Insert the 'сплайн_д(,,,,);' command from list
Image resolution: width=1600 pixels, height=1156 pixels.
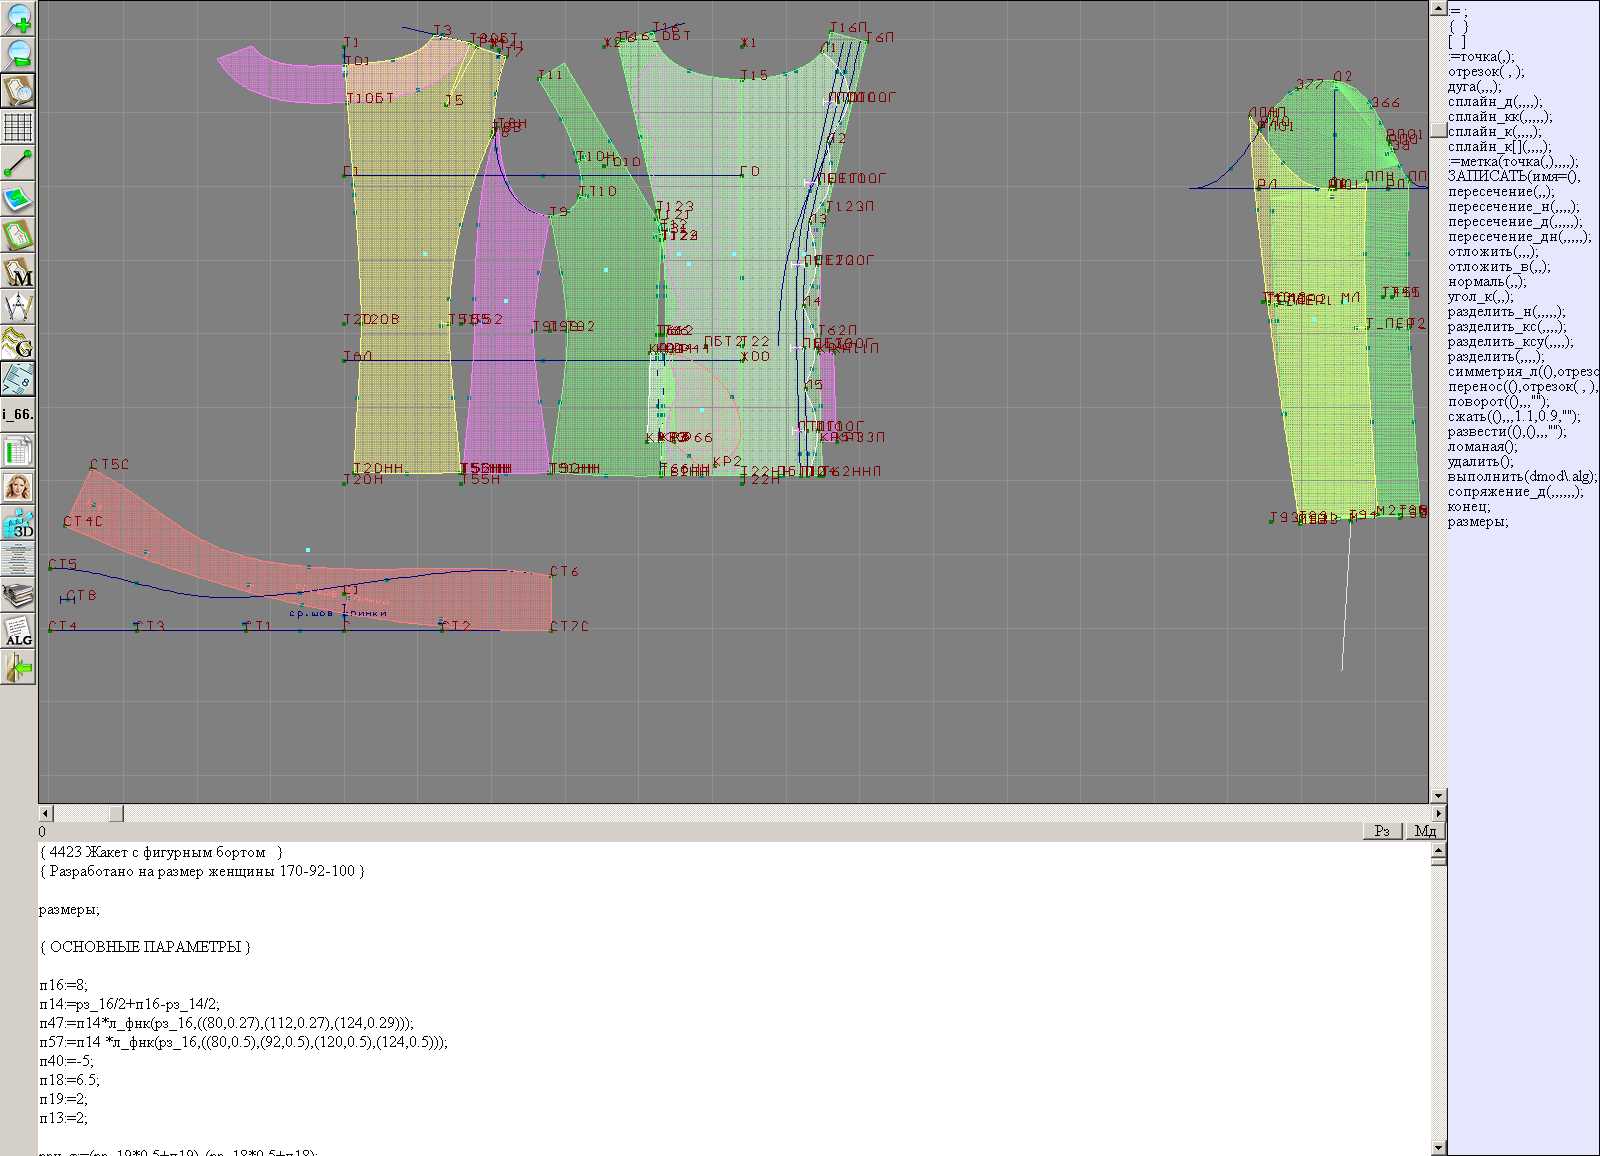tap(1495, 102)
